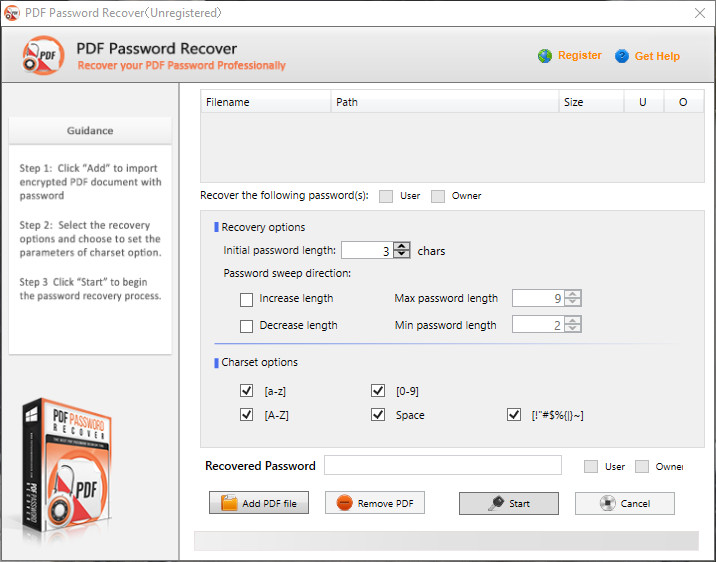
Task: Click the Guidance panel header
Action: pyautogui.click(x=90, y=131)
